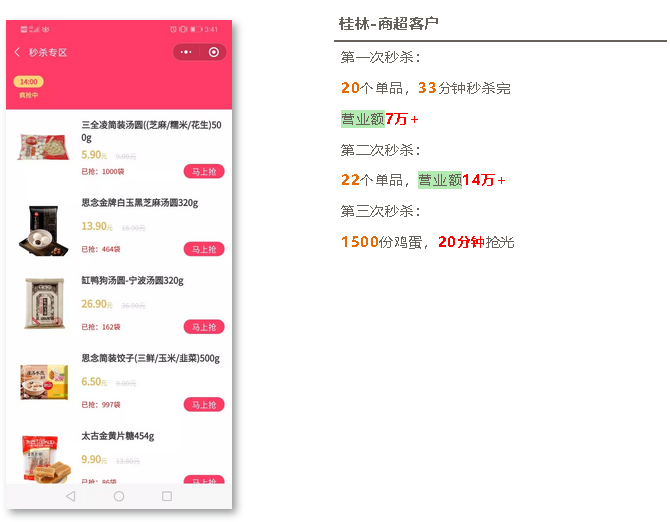Viewport: 670px width, 522px height.
Task: Select the 6.50元 sale price
Action: coord(94,381)
